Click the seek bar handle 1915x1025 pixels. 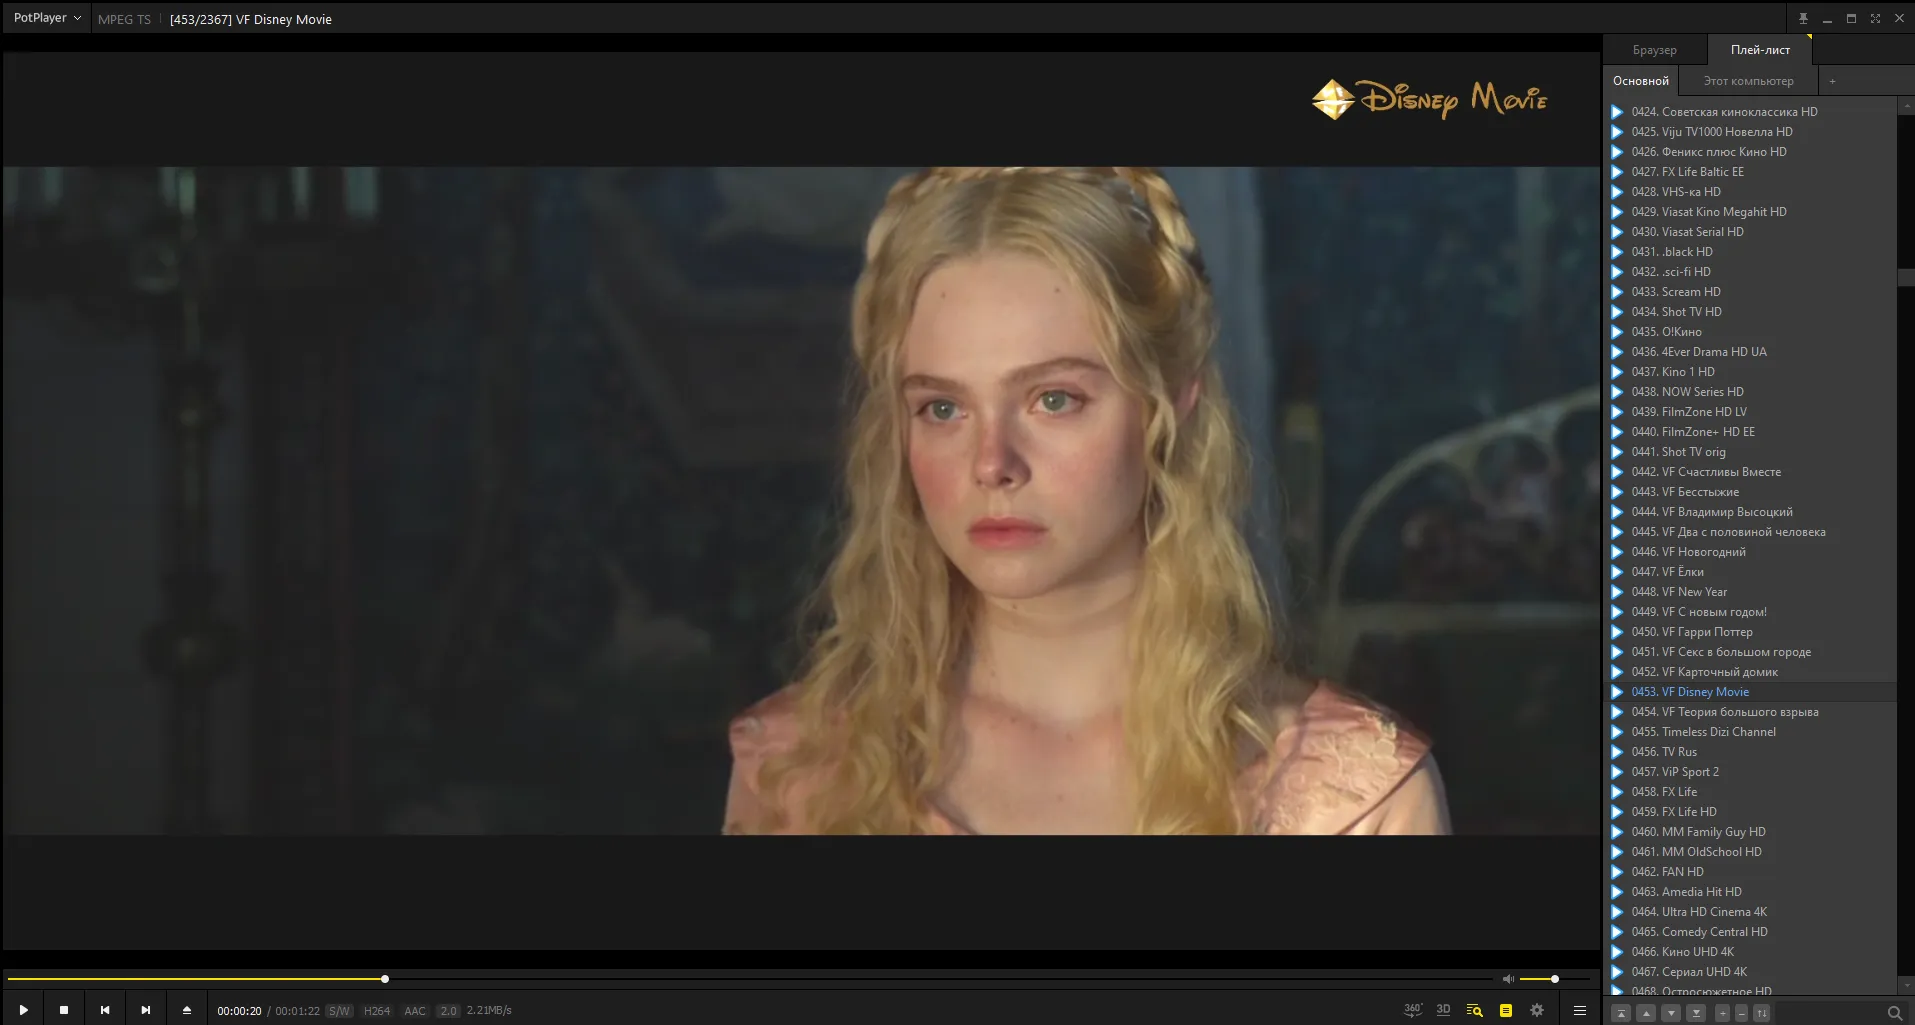pyautogui.click(x=385, y=979)
